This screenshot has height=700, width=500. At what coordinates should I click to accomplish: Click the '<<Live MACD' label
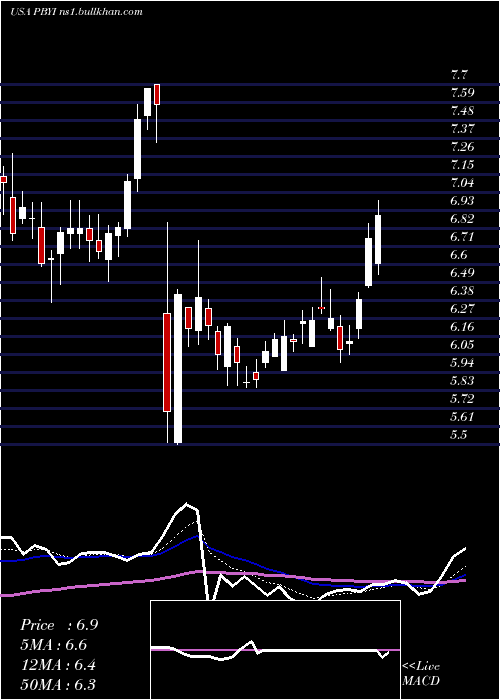click(x=421, y=674)
